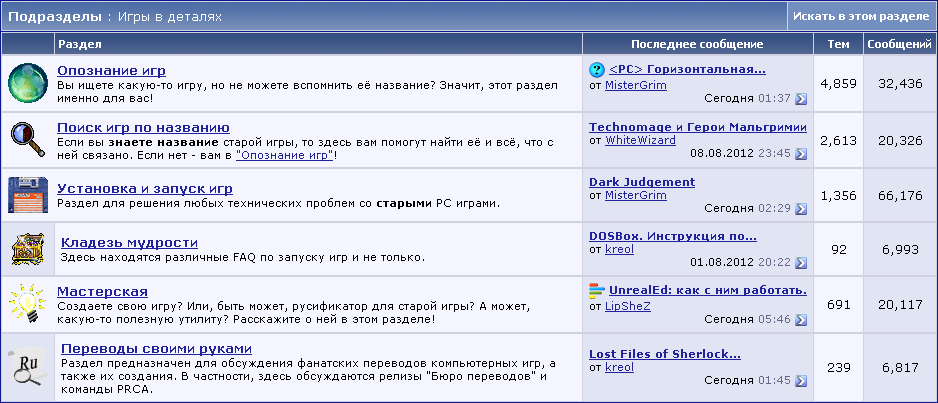Open the Искать в этом разделе search menu
The width and height of the screenshot is (938, 403).
(861, 16)
